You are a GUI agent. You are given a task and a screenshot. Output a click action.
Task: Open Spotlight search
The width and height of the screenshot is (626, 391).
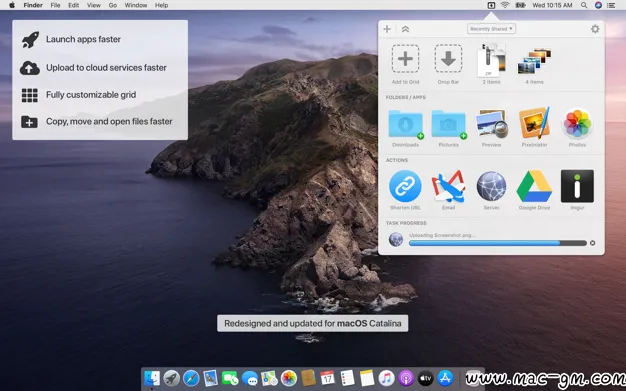[584, 5]
